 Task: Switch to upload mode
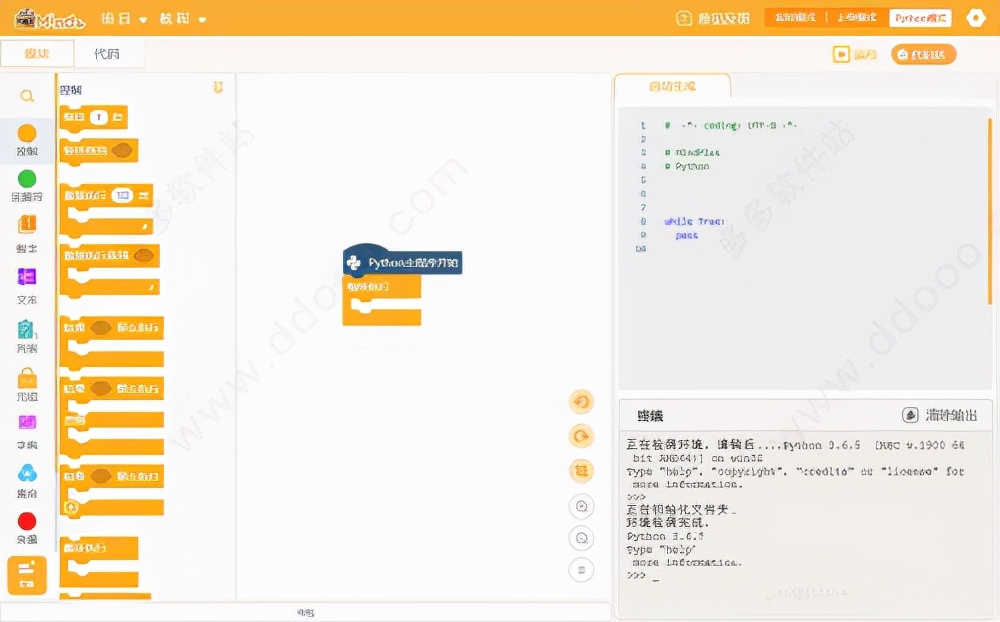click(857, 18)
